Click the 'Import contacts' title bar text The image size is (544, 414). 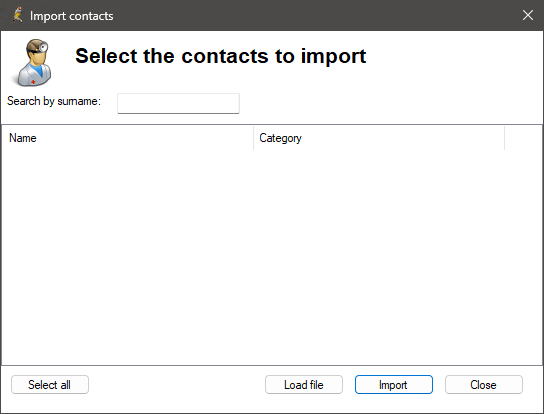tap(71, 16)
